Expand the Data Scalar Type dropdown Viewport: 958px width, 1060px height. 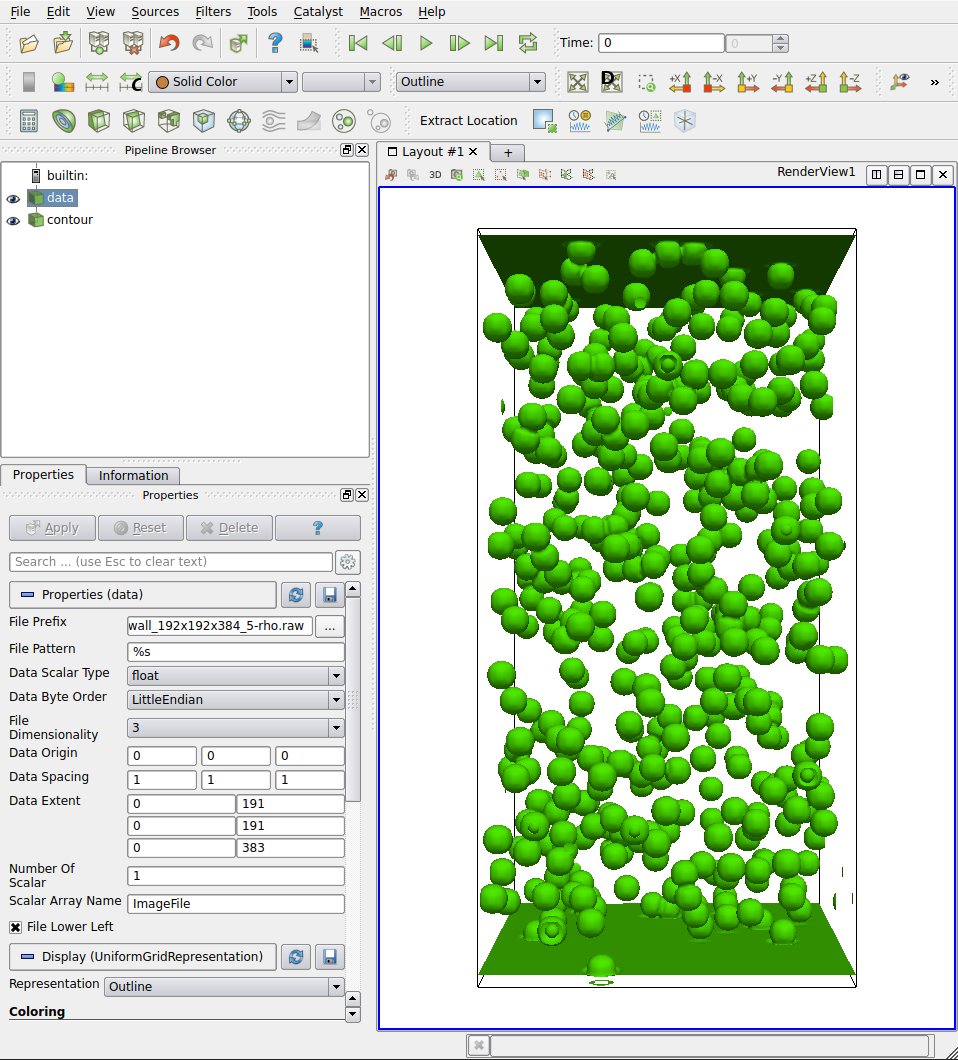click(x=235, y=676)
